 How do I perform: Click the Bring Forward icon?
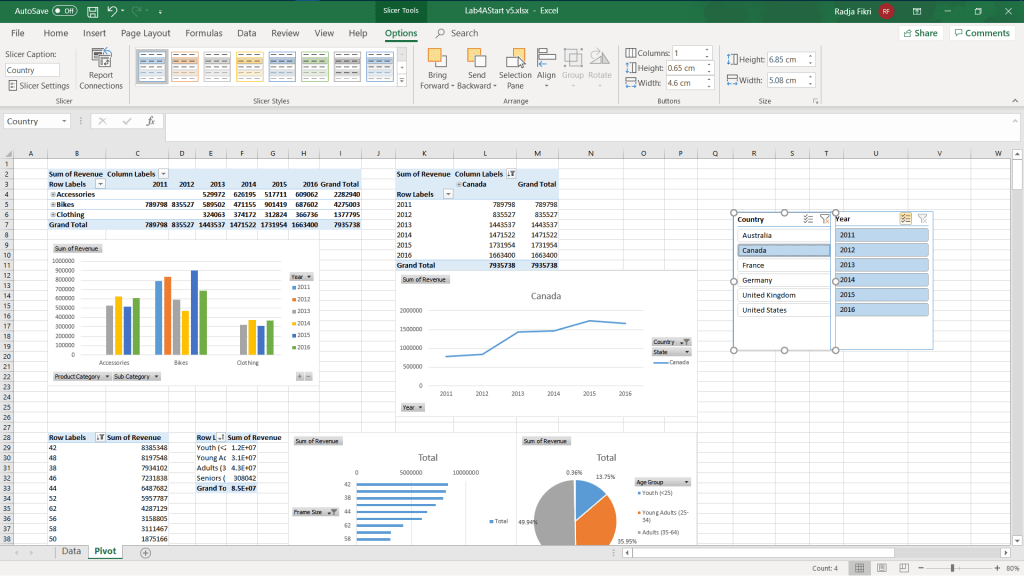pyautogui.click(x=435, y=60)
